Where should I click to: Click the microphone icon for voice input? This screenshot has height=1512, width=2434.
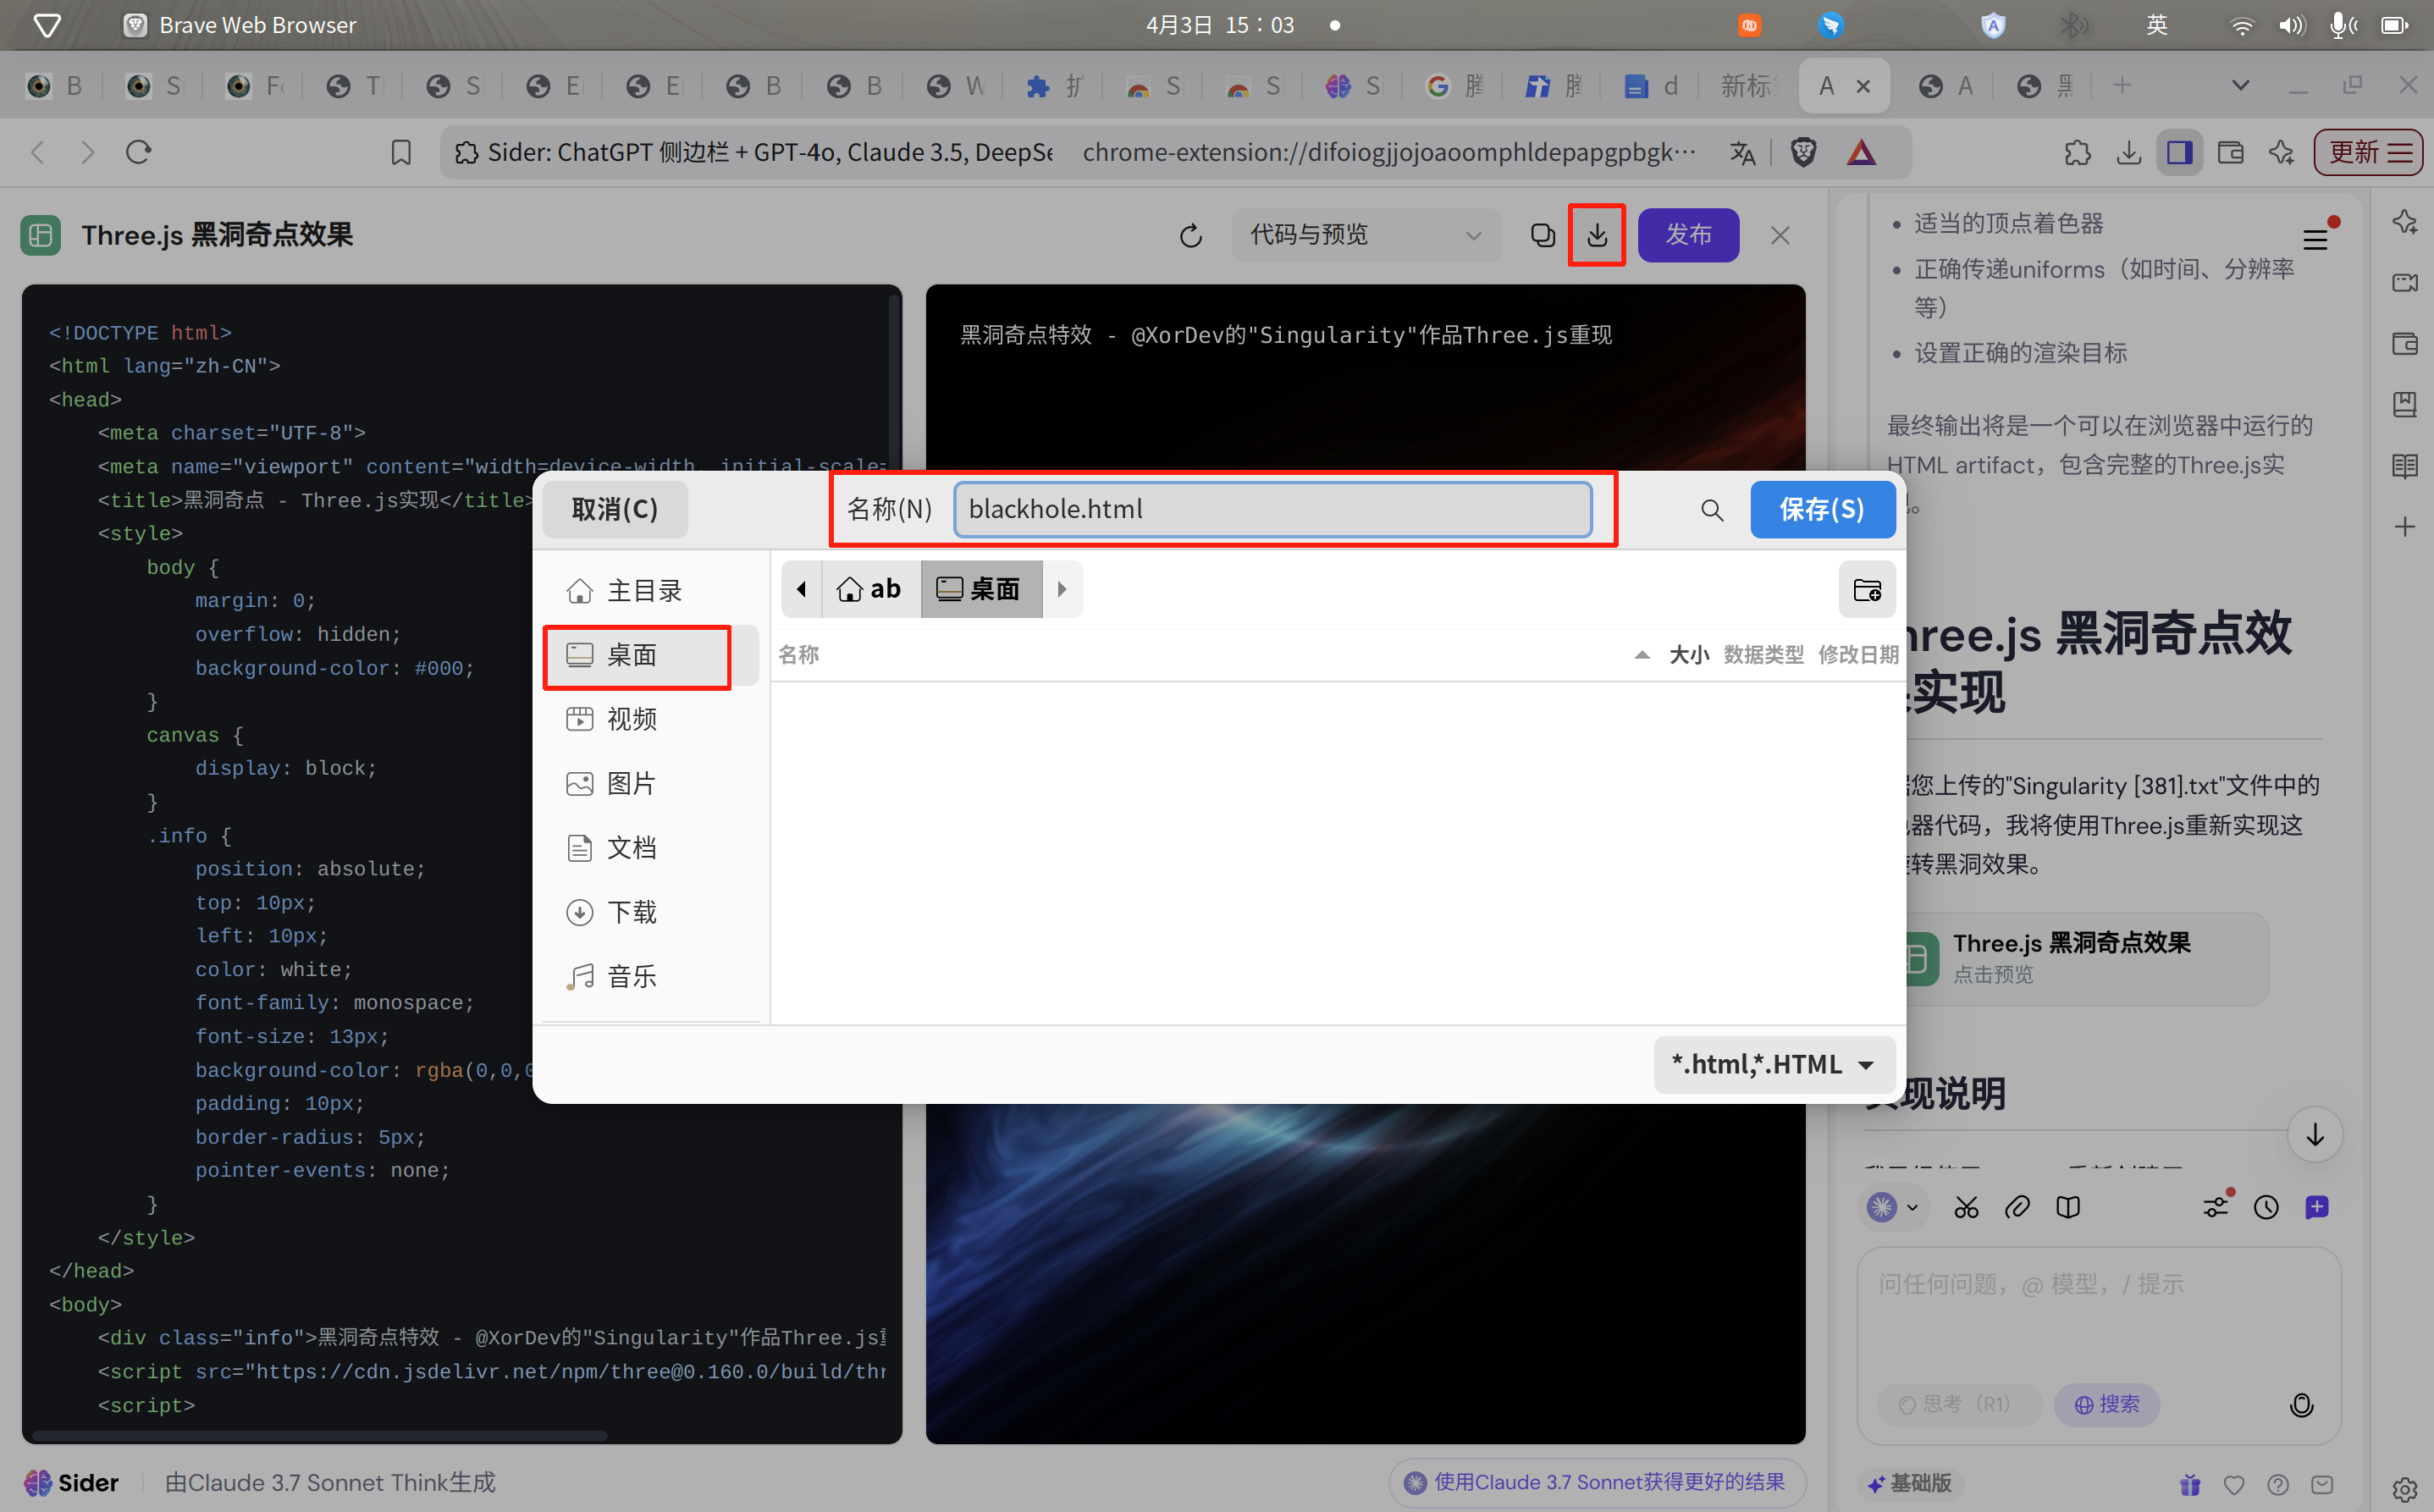pos(2302,1405)
